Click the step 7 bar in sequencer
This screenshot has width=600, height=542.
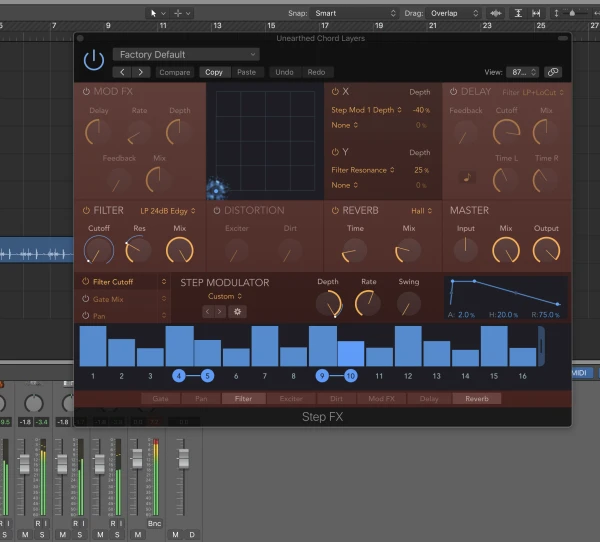pyautogui.click(x=264, y=346)
